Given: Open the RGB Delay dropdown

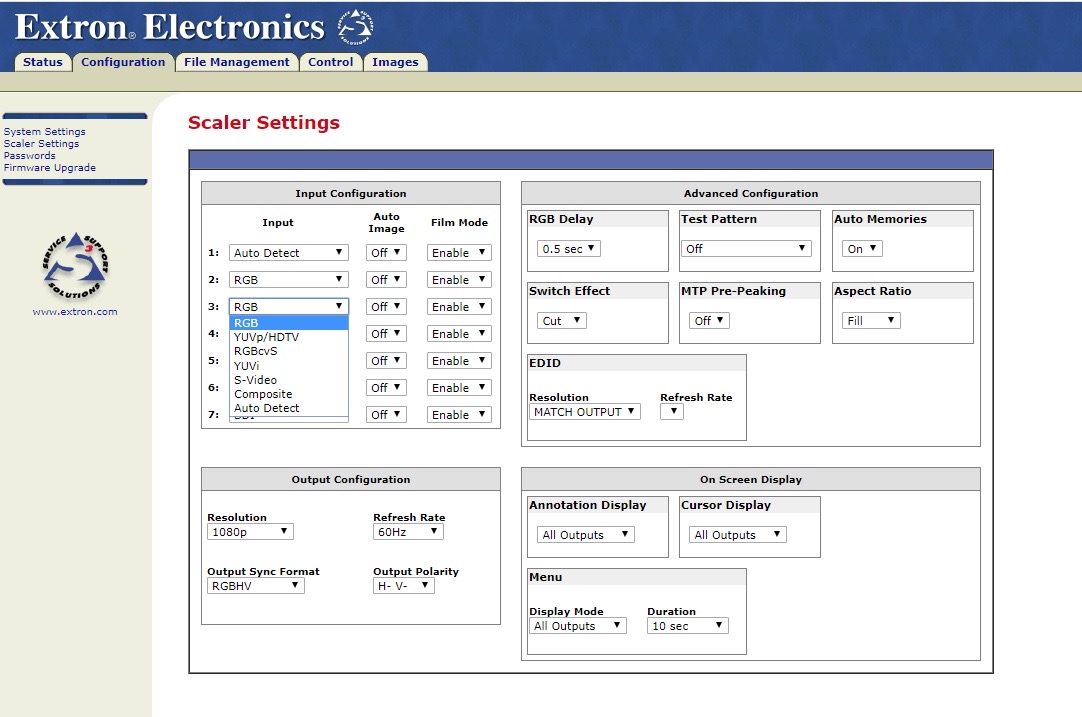Looking at the screenshot, I should click(569, 248).
